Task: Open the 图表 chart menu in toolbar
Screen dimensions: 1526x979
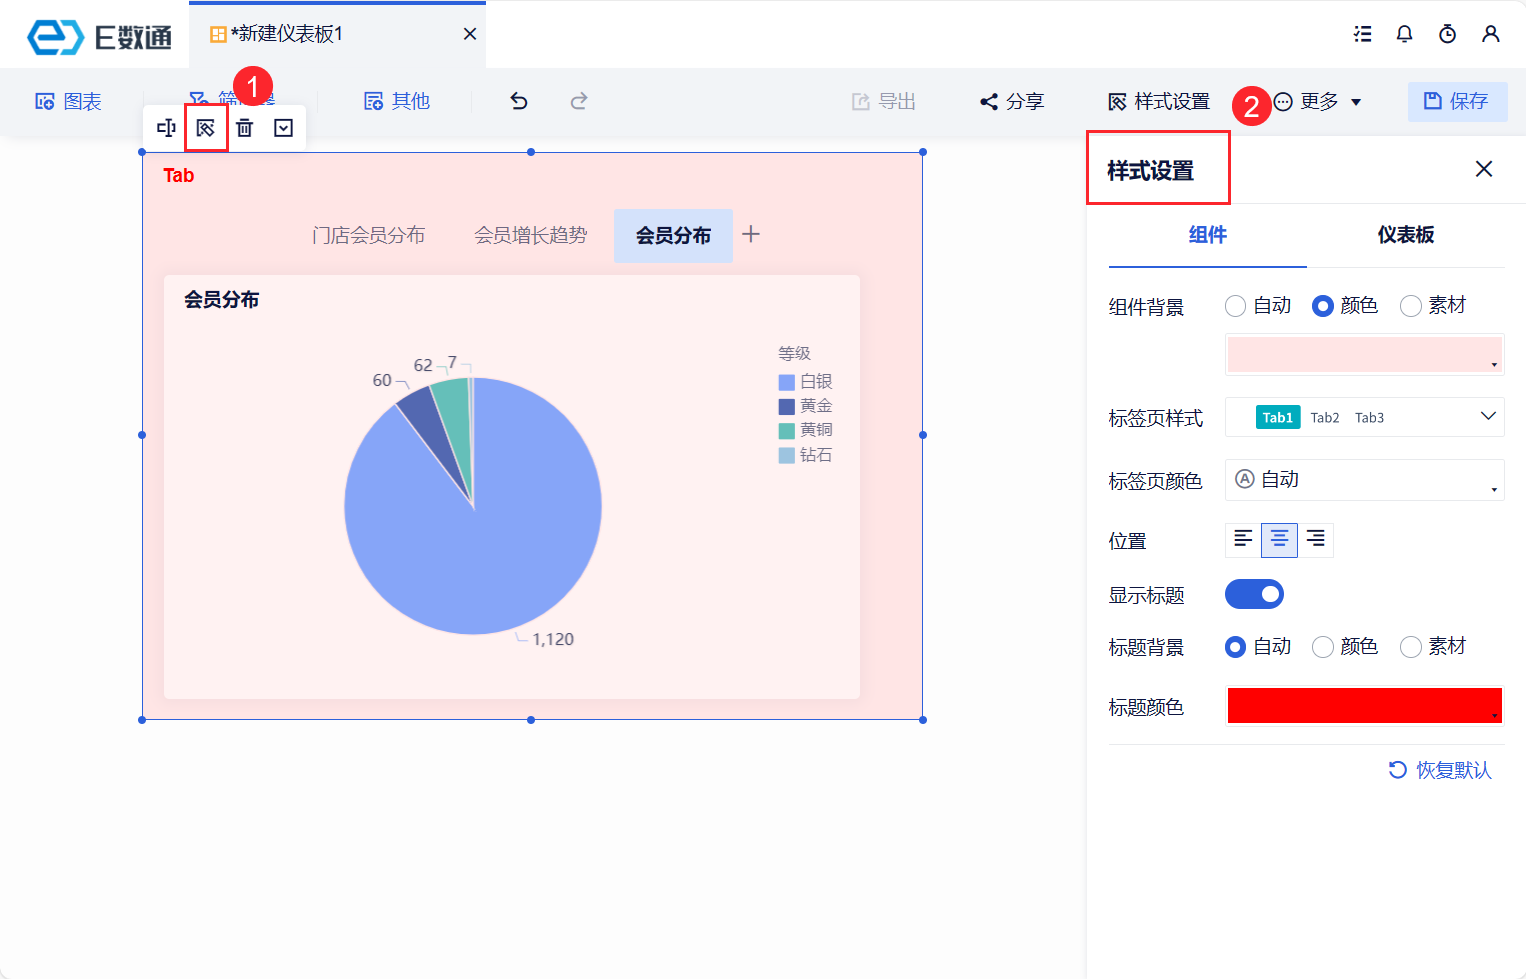Action: point(68,101)
